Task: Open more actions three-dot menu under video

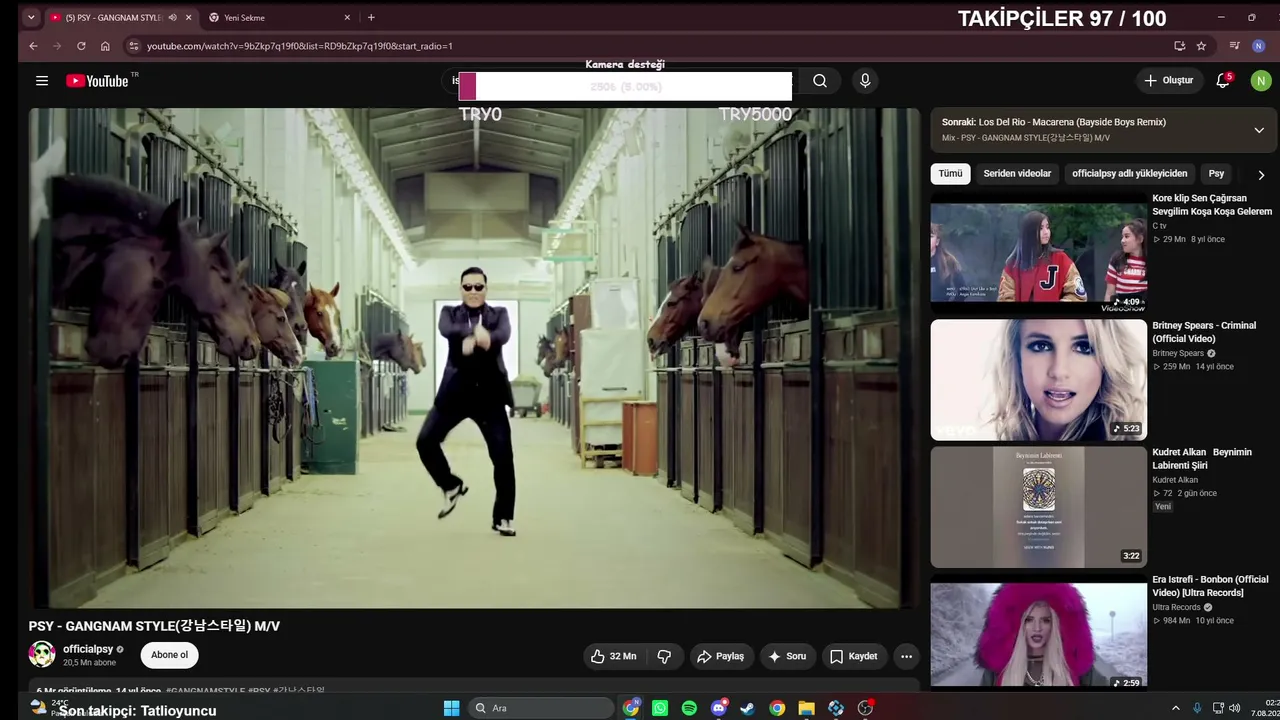Action: tap(906, 656)
